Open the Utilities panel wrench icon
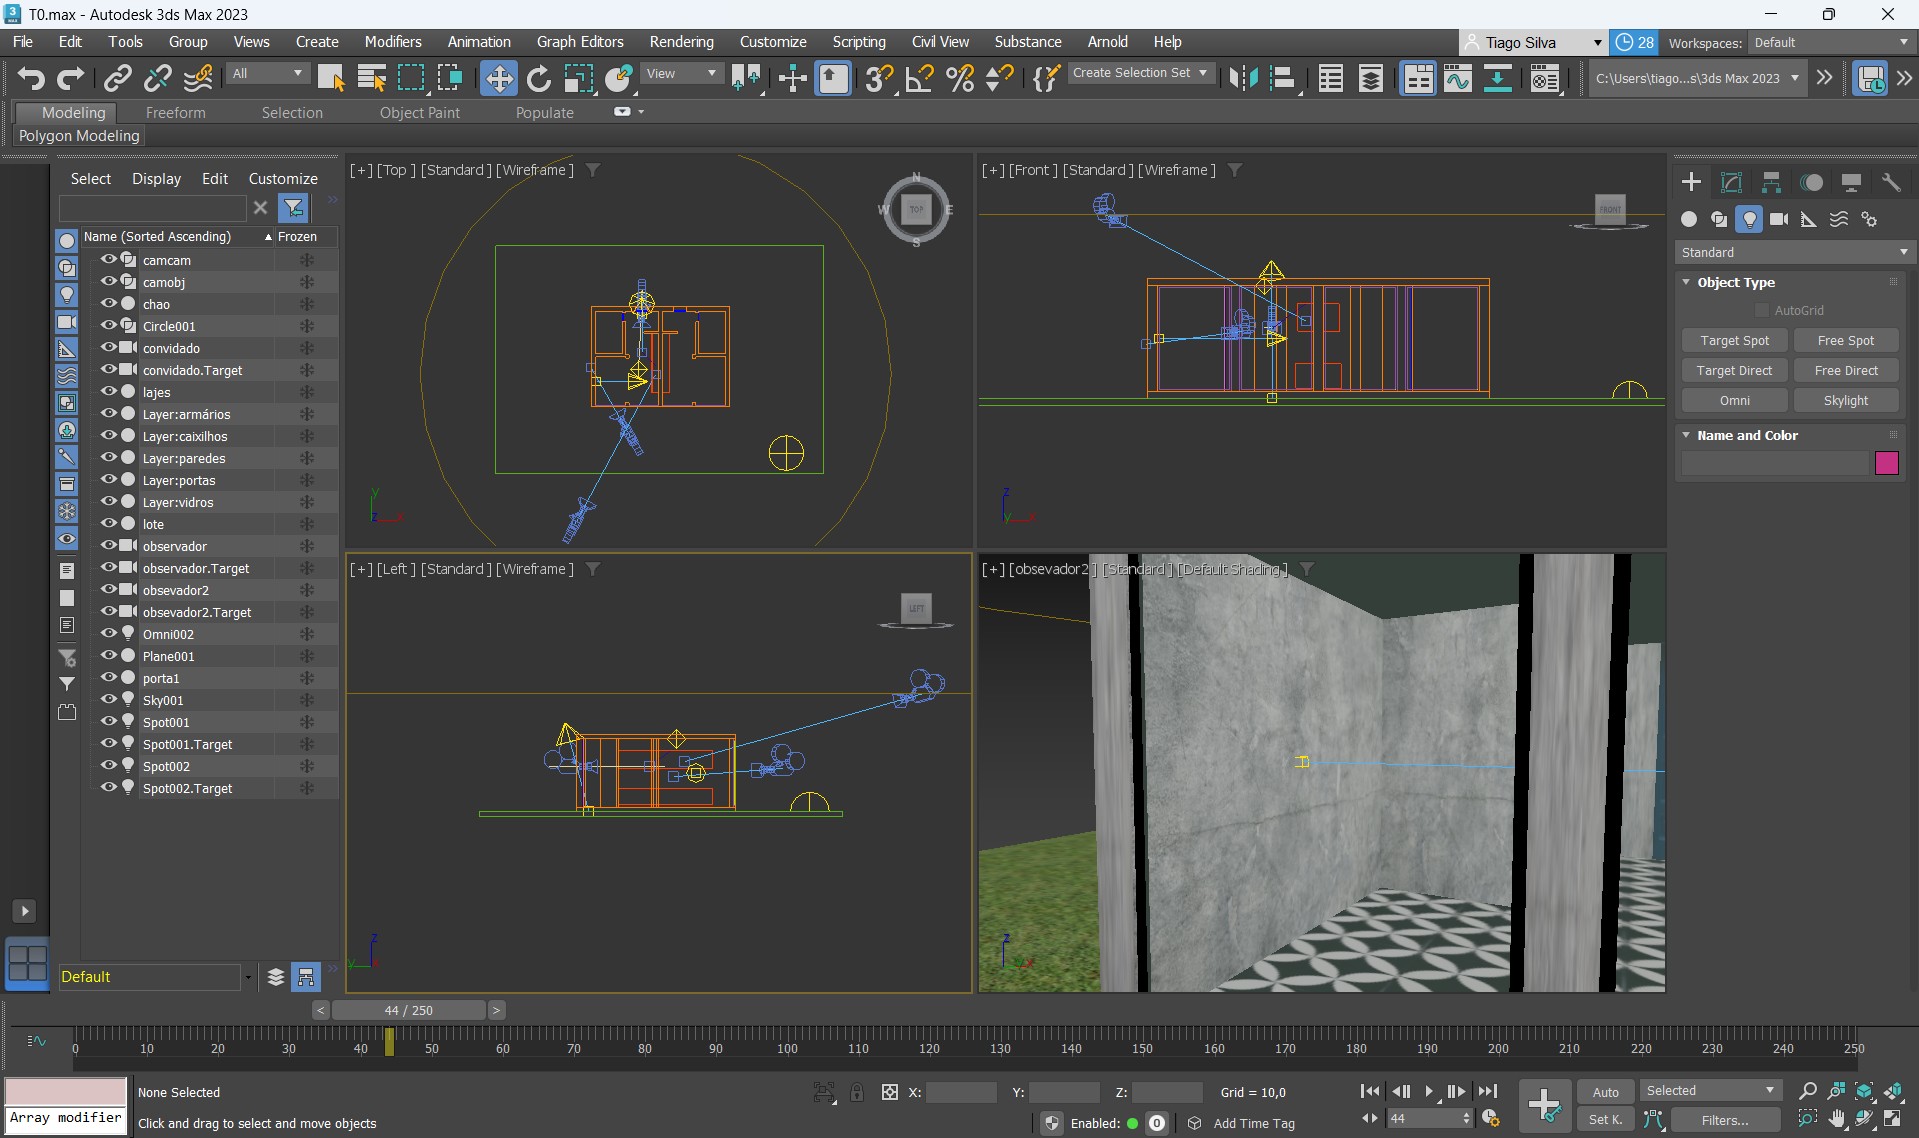This screenshot has width=1919, height=1138. 1890,182
